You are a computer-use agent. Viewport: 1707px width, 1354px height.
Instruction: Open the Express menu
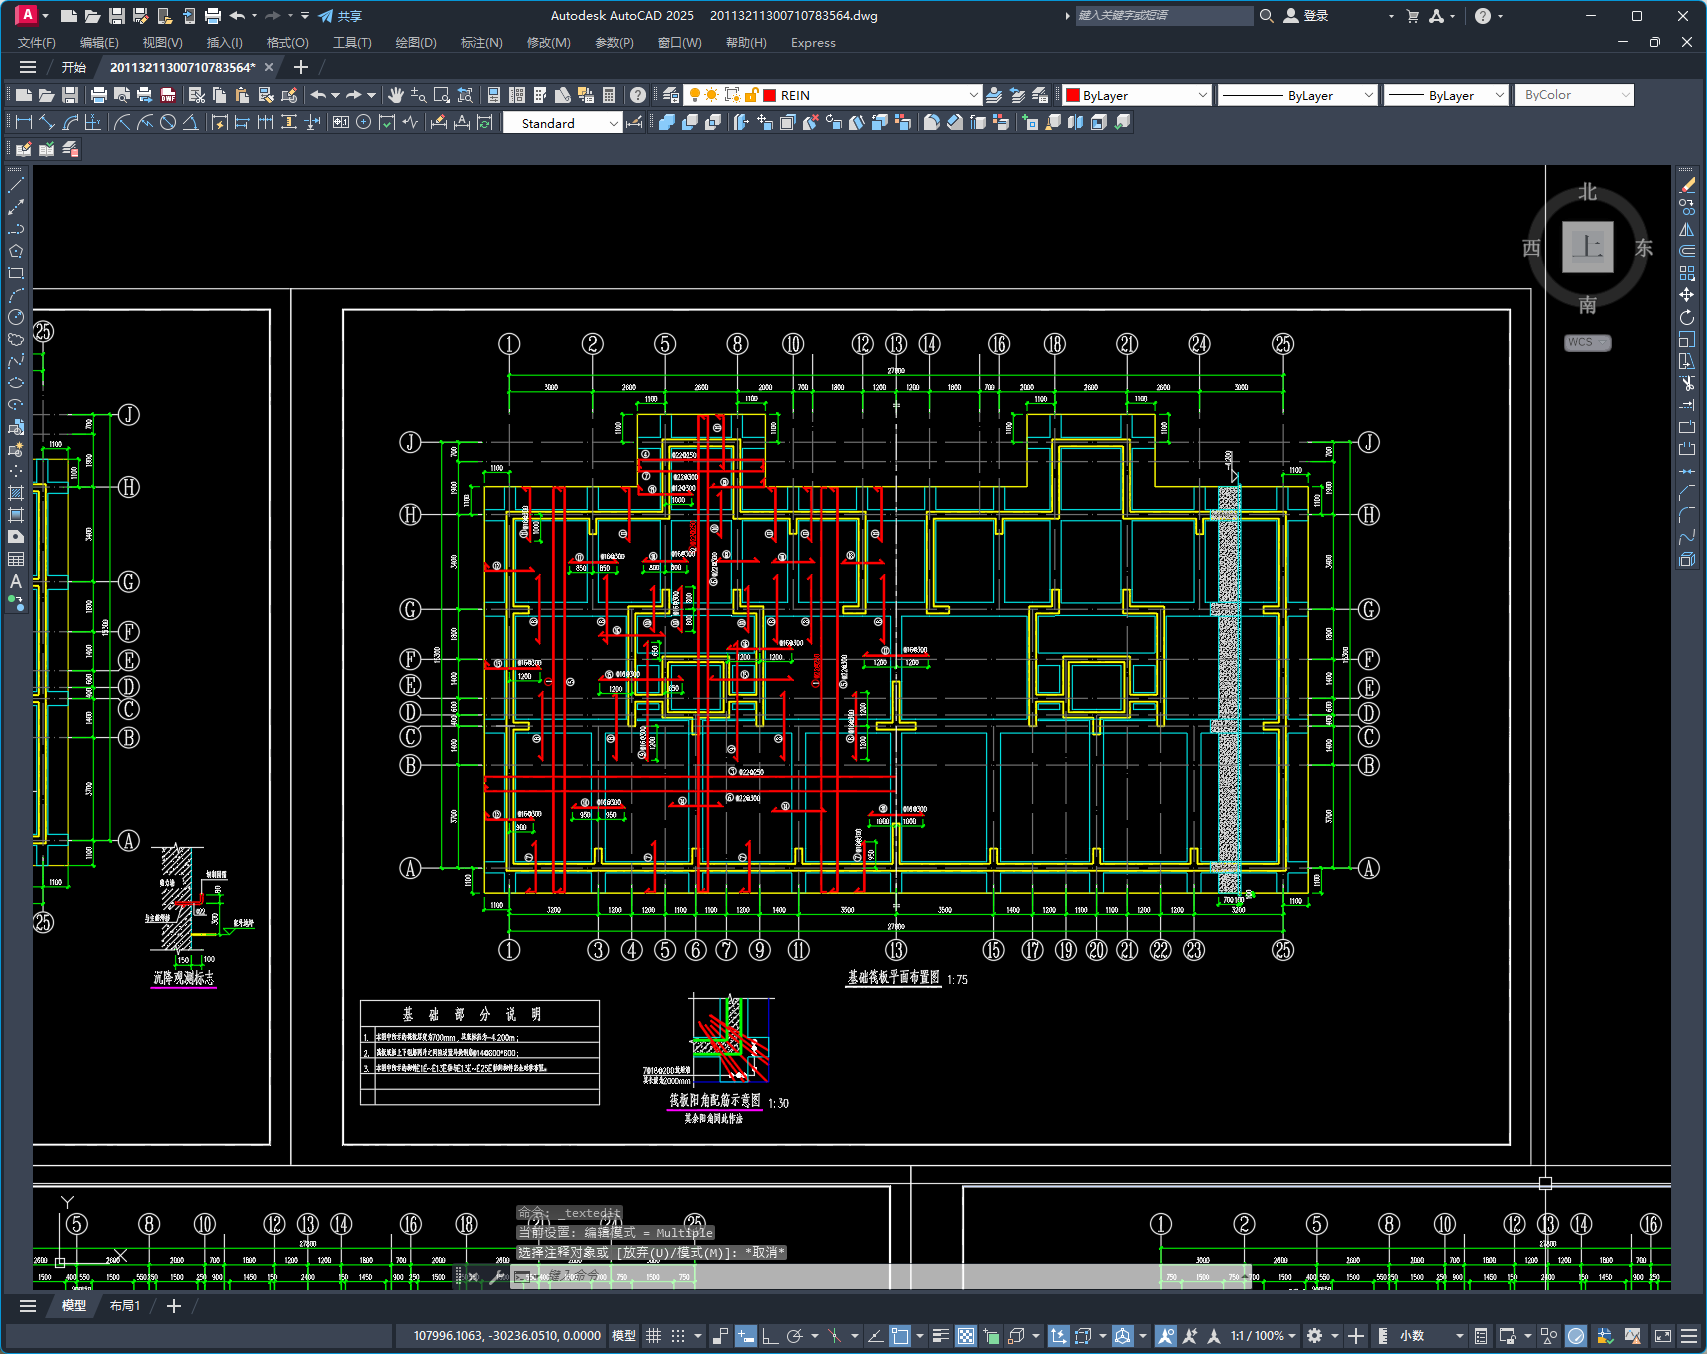[x=813, y=43]
